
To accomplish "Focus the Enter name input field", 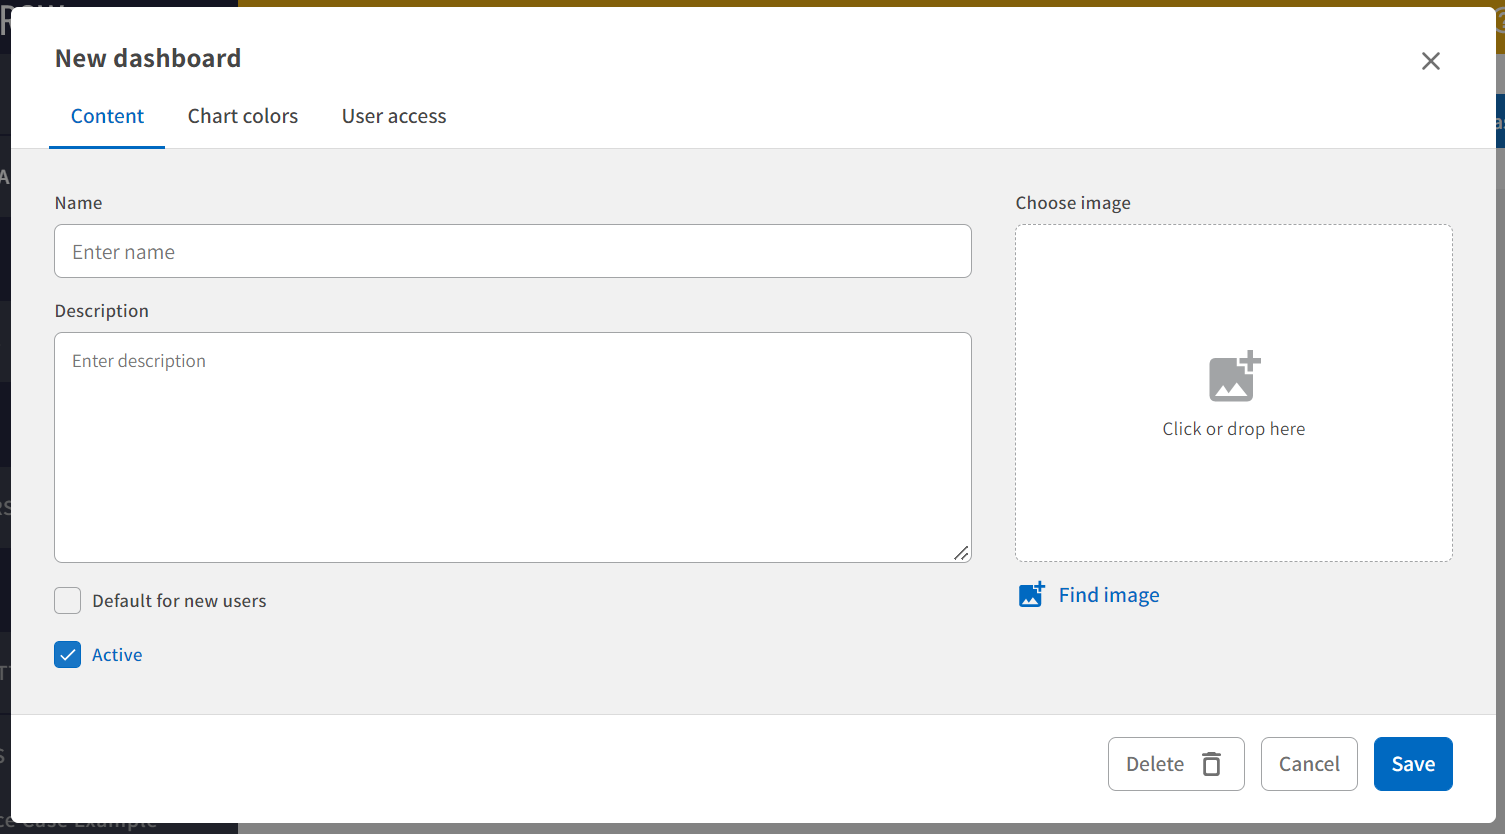I will coord(512,251).
